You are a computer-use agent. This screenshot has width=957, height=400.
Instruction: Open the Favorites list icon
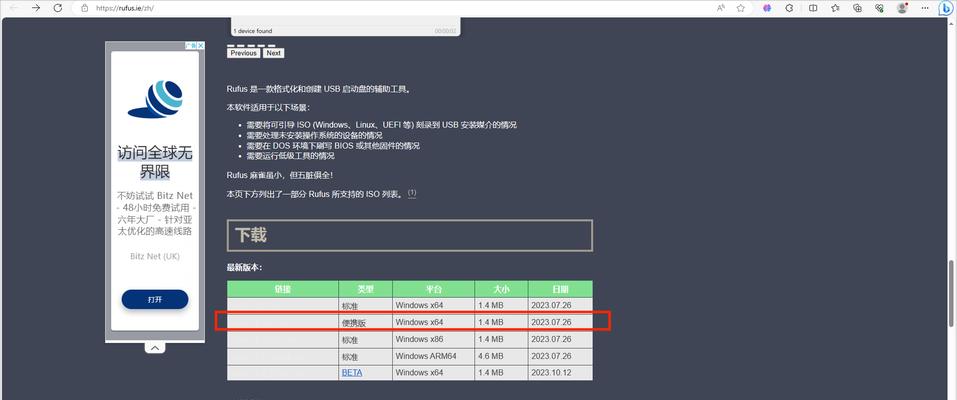tap(835, 8)
